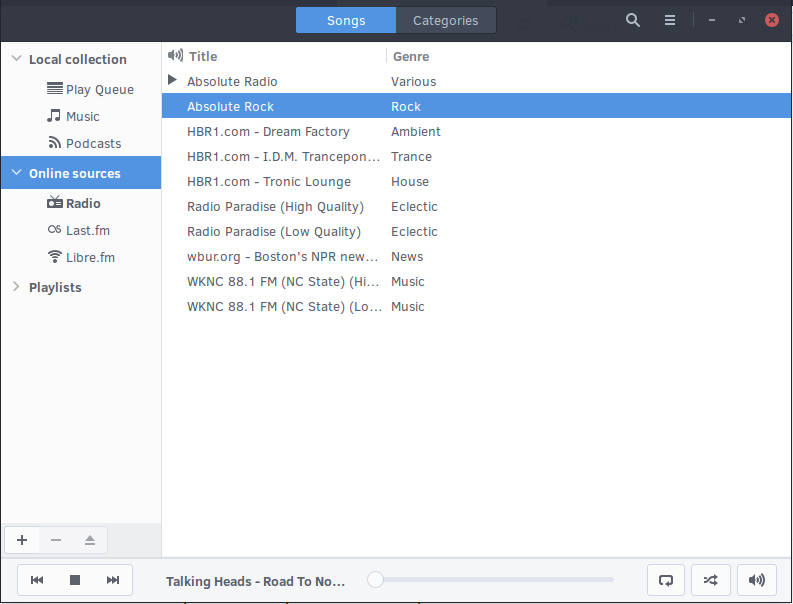Click the eject device button
The height and width of the screenshot is (604, 793).
(90, 540)
